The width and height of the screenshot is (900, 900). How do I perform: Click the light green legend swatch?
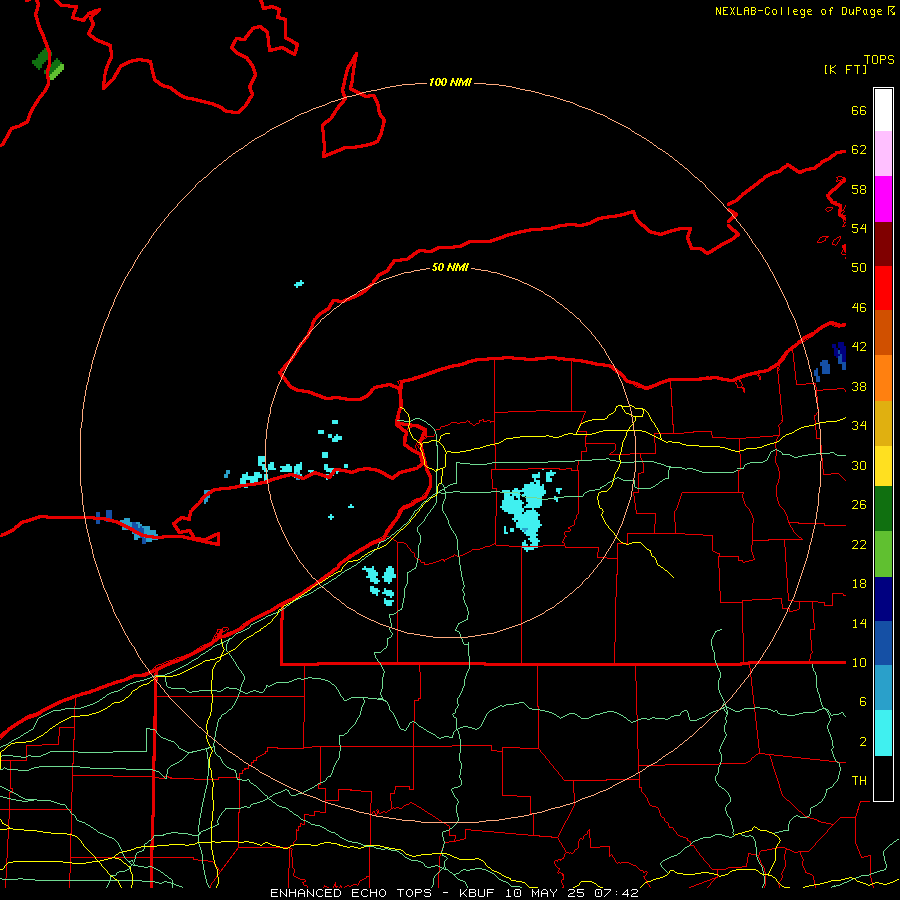(x=883, y=554)
